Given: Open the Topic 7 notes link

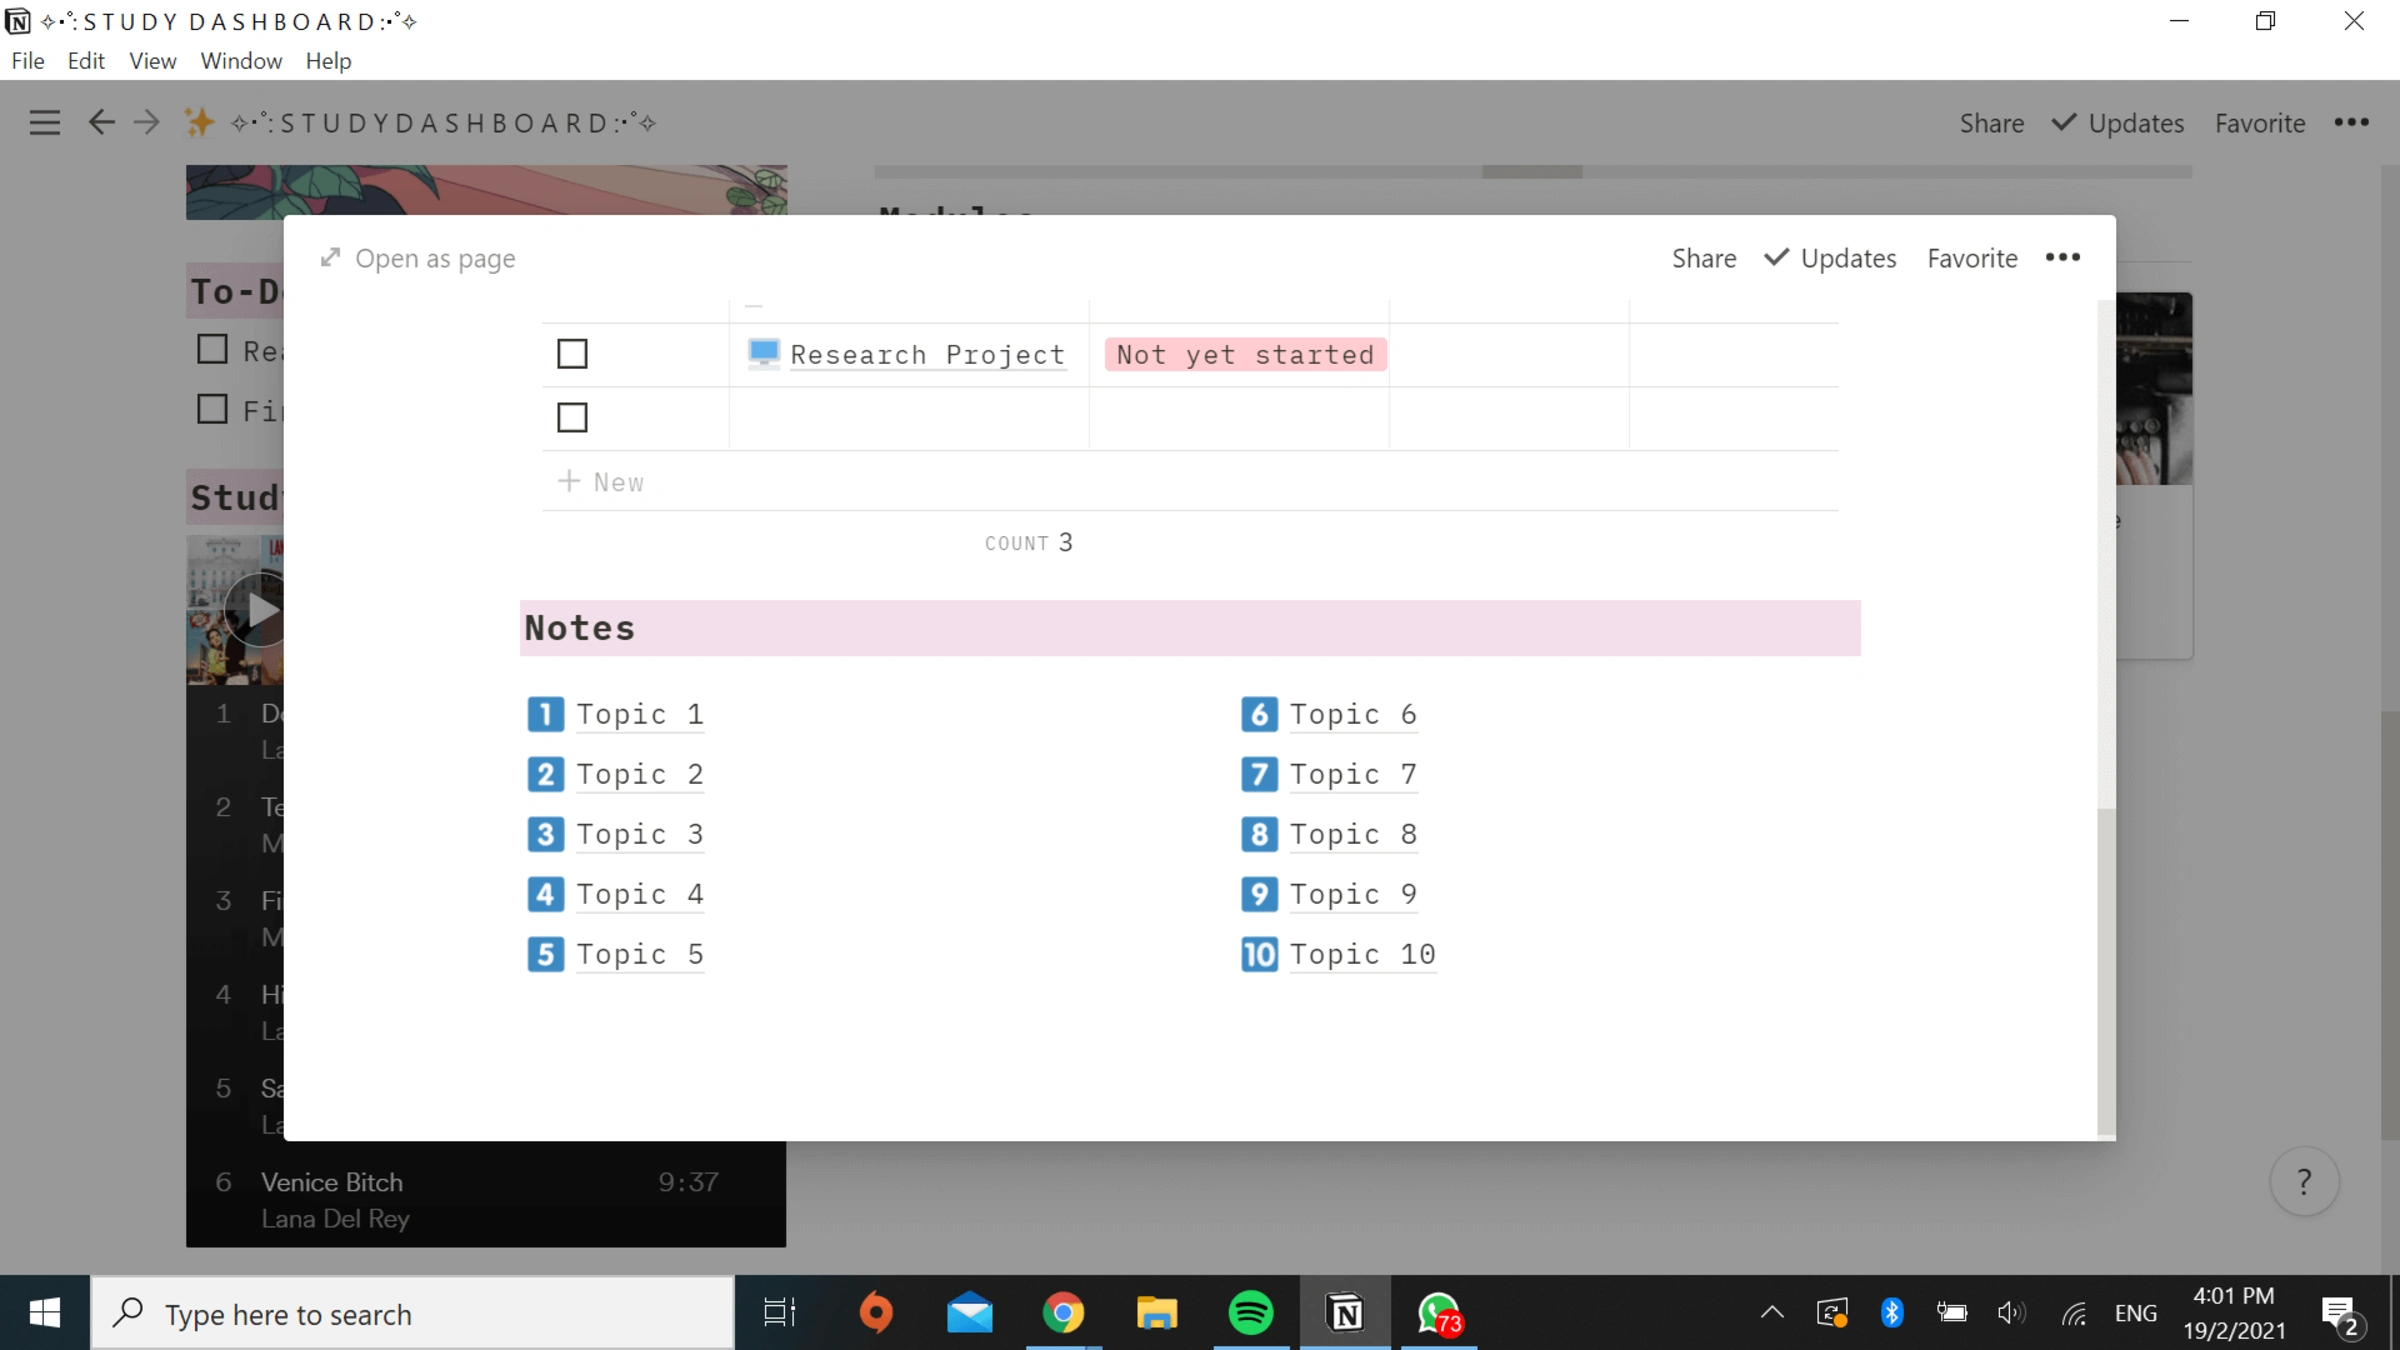Looking at the screenshot, I should [1352, 774].
